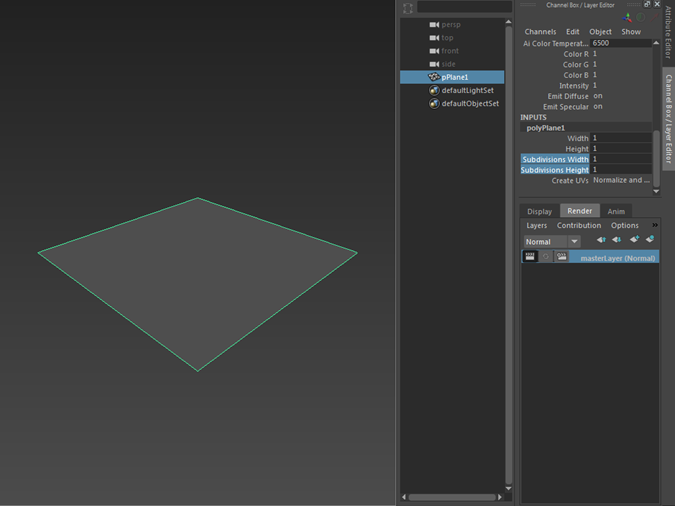Click the manipulator axes icon in Channel Box
675x506 pixels.
coord(627,18)
